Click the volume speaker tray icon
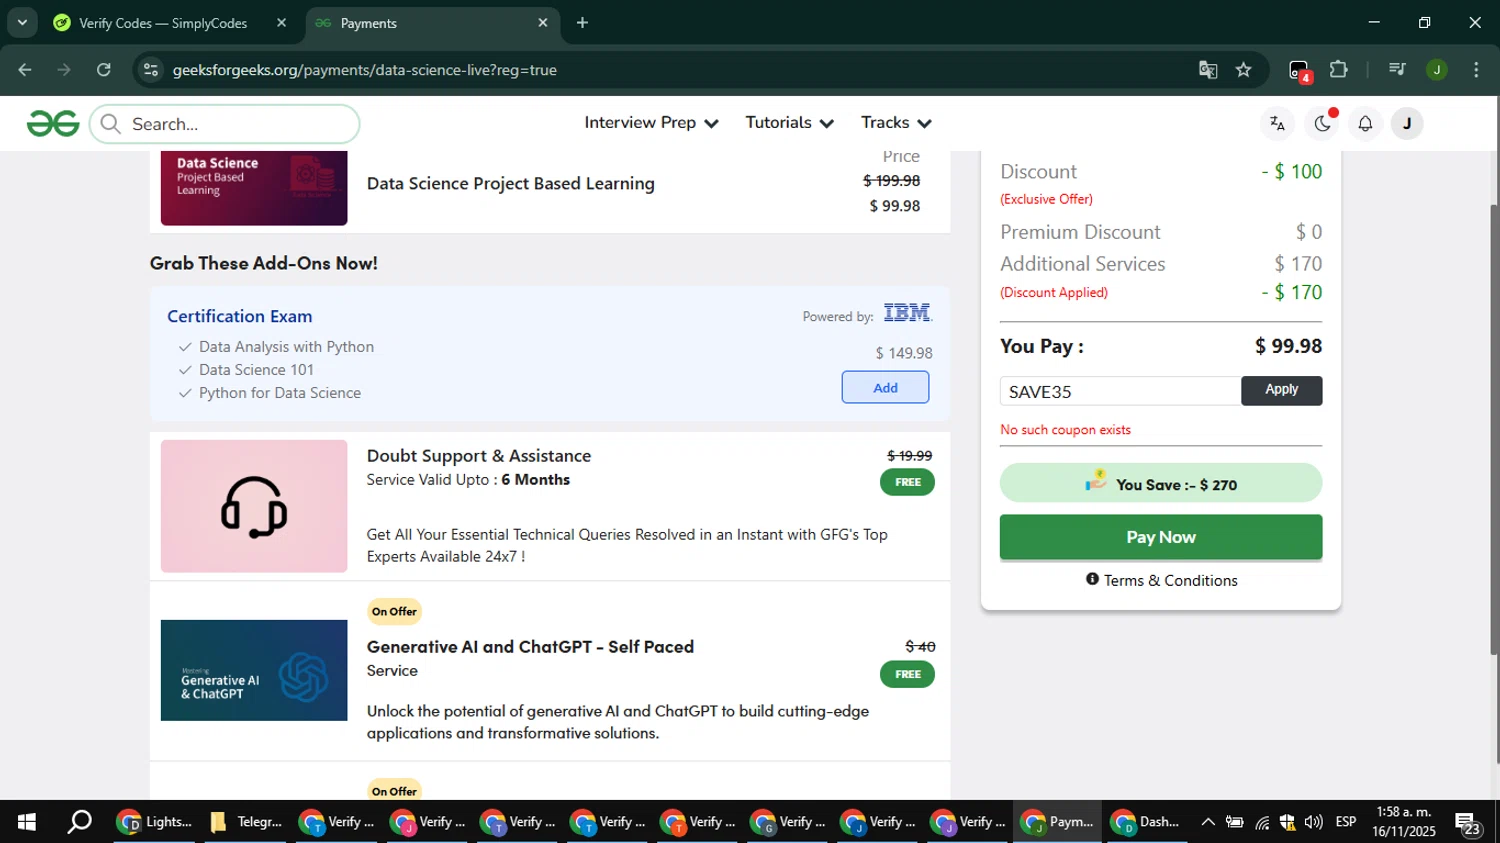The image size is (1500, 843). pyautogui.click(x=1314, y=822)
